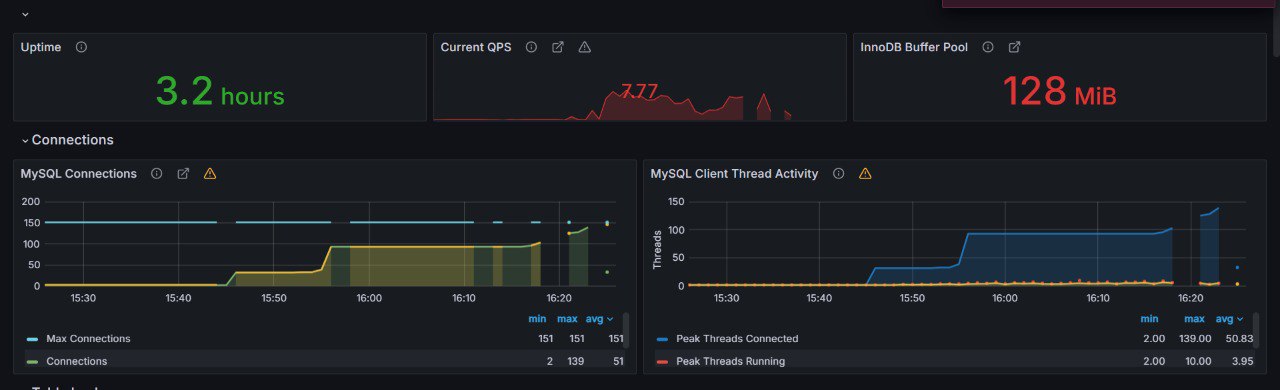The image size is (1280, 390).
Task: Toggle the Peak Threads Running legend series
Action: click(730, 361)
